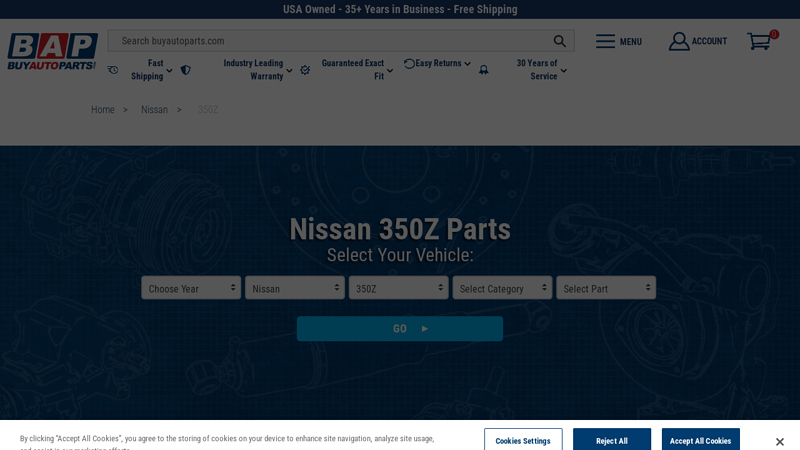Click the easy returns arrow icon
Image resolution: width=800 pixels, height=450 pixels.
pyautogui.click(x=409, y=64)
